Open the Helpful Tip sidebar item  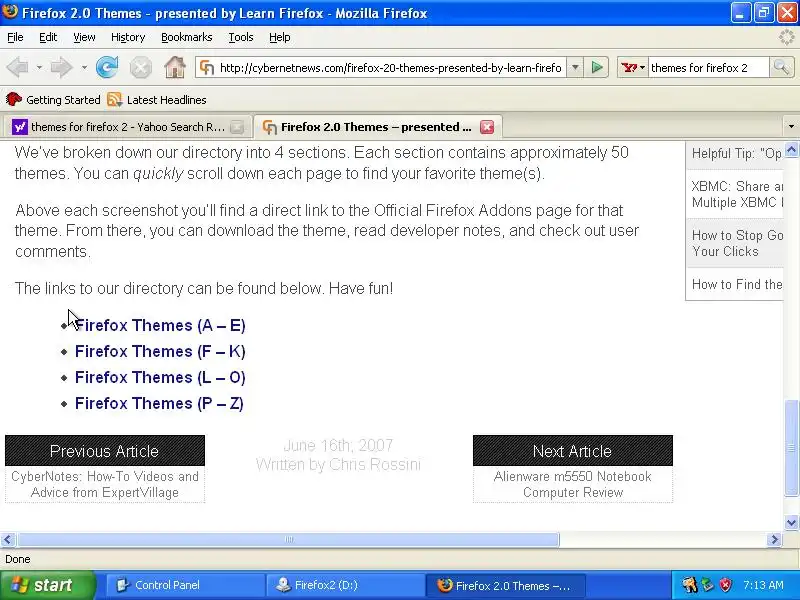735,154
